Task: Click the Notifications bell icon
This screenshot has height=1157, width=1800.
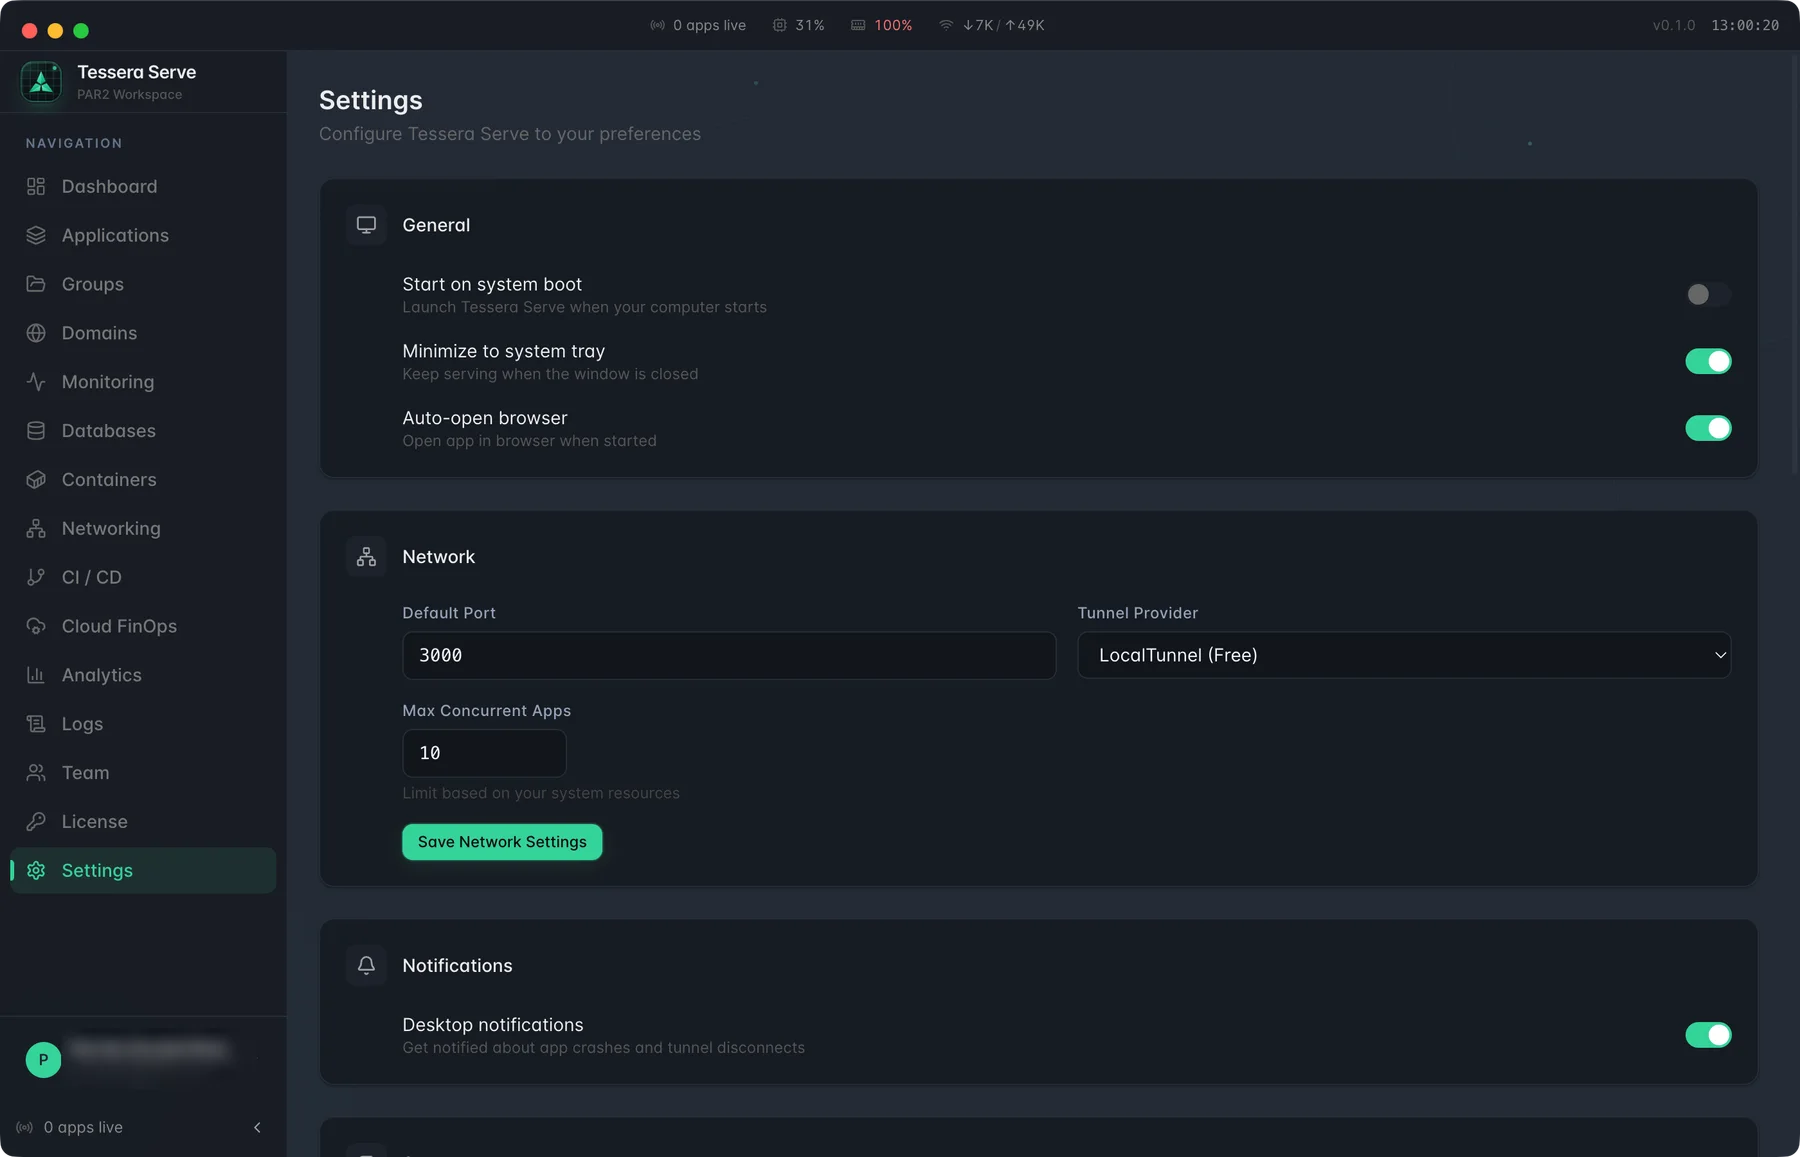Action: point(366,965)
